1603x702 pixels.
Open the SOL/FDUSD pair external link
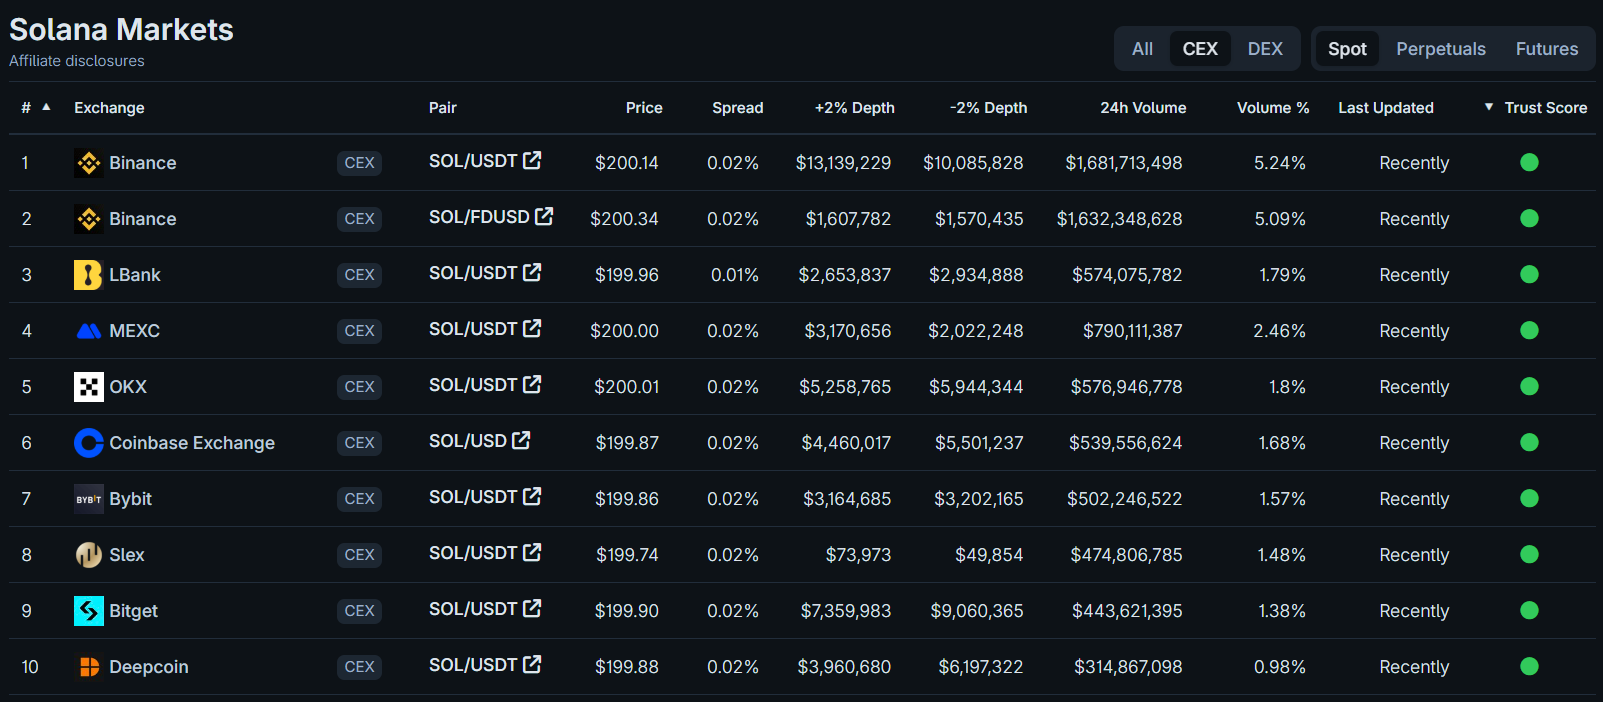[545, 215]
